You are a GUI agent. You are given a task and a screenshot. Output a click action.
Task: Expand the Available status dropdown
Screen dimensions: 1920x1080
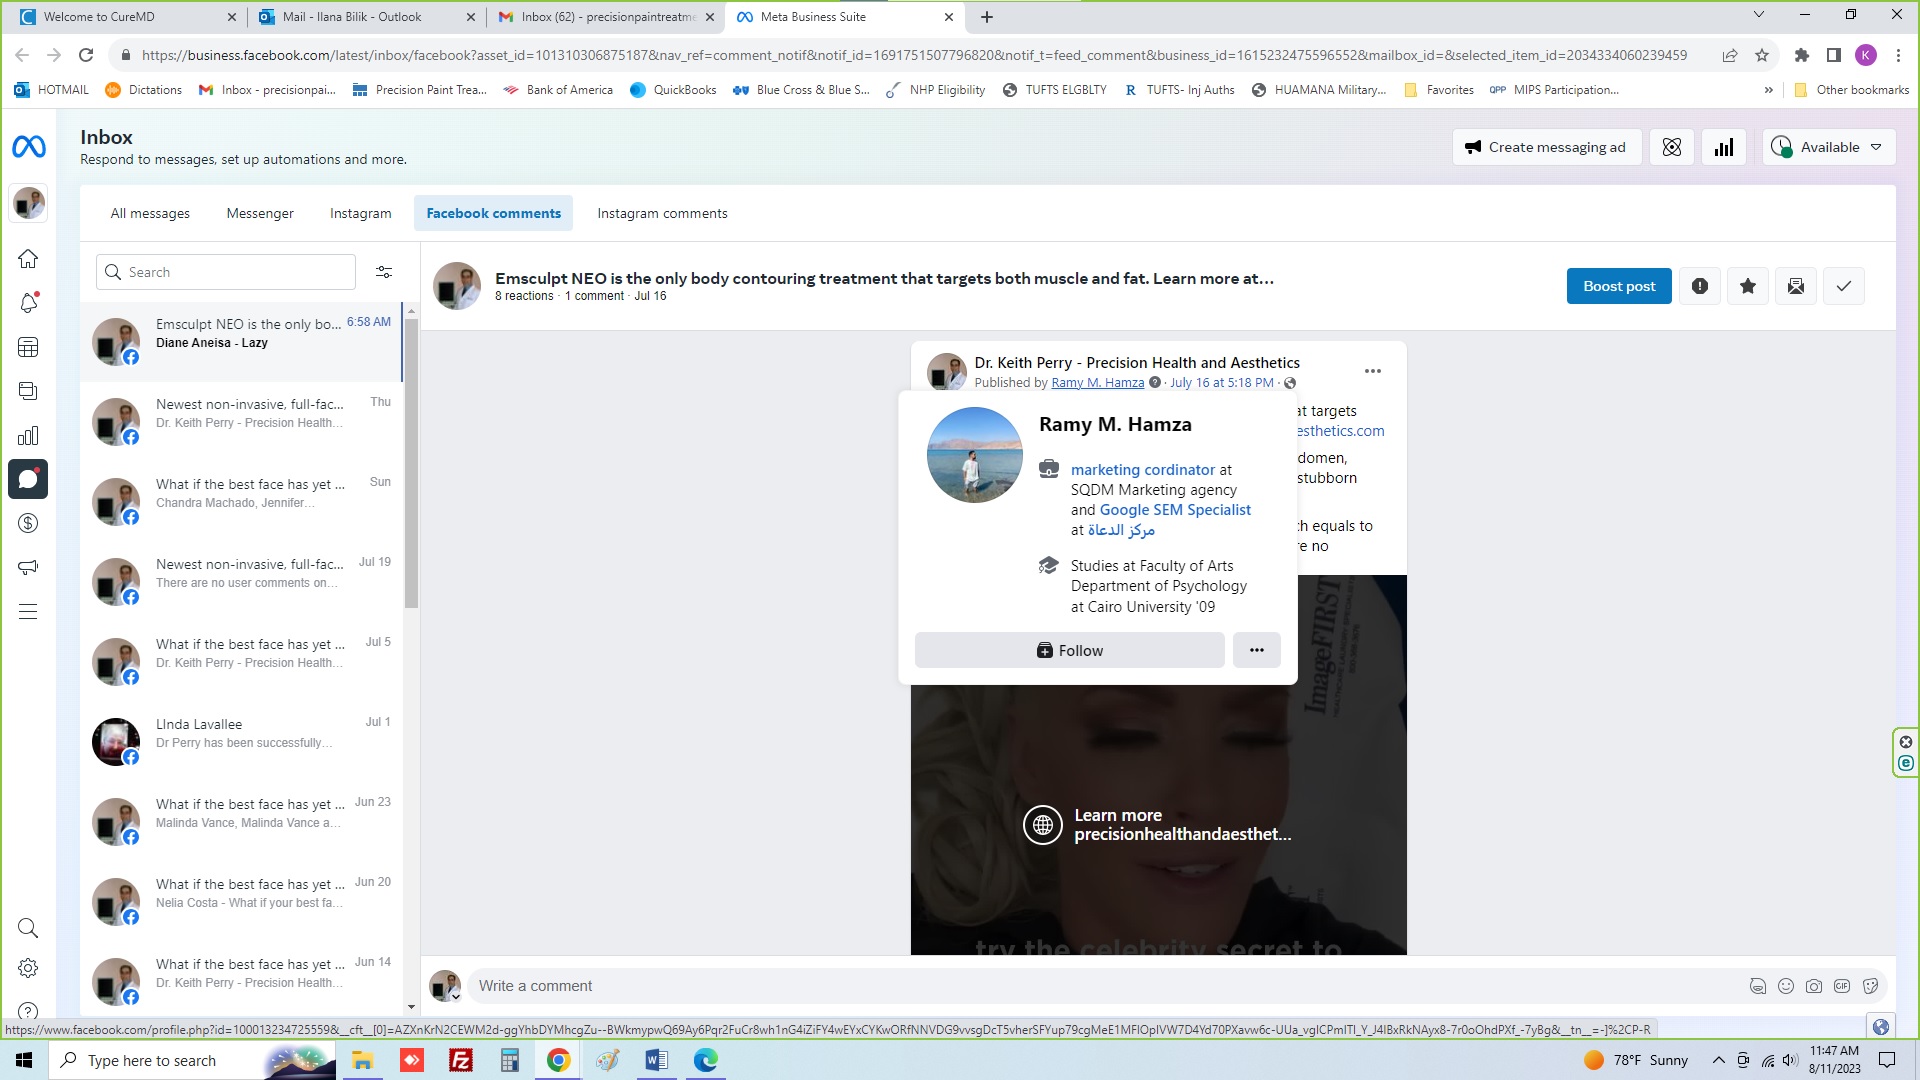1829,147
